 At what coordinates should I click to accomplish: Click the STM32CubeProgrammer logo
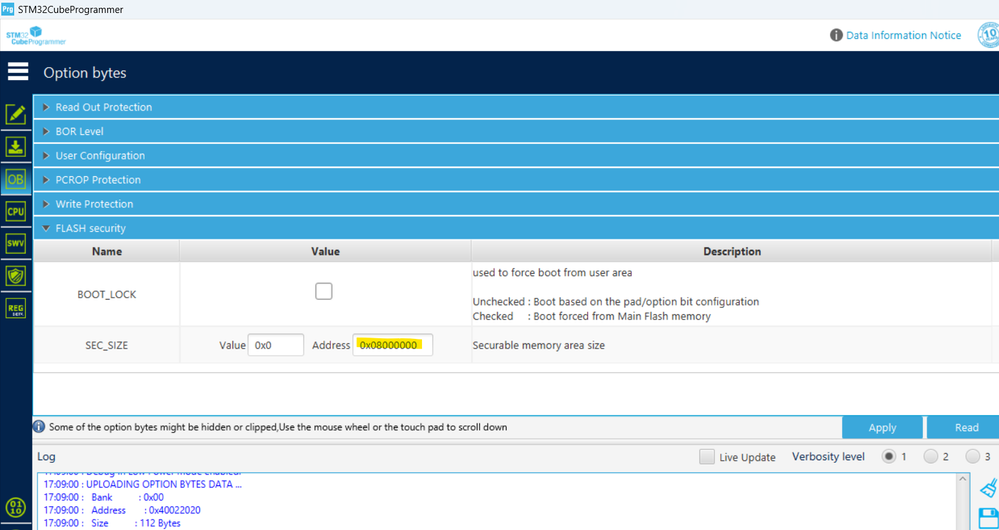coord(36,36)
